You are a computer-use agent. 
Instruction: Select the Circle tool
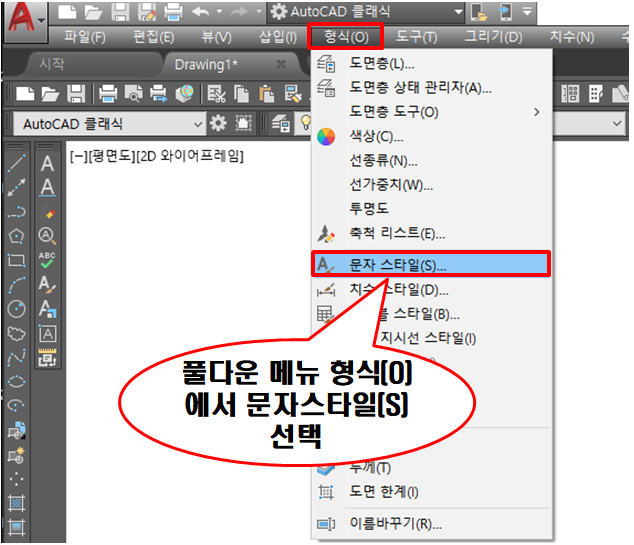point(16,309)
